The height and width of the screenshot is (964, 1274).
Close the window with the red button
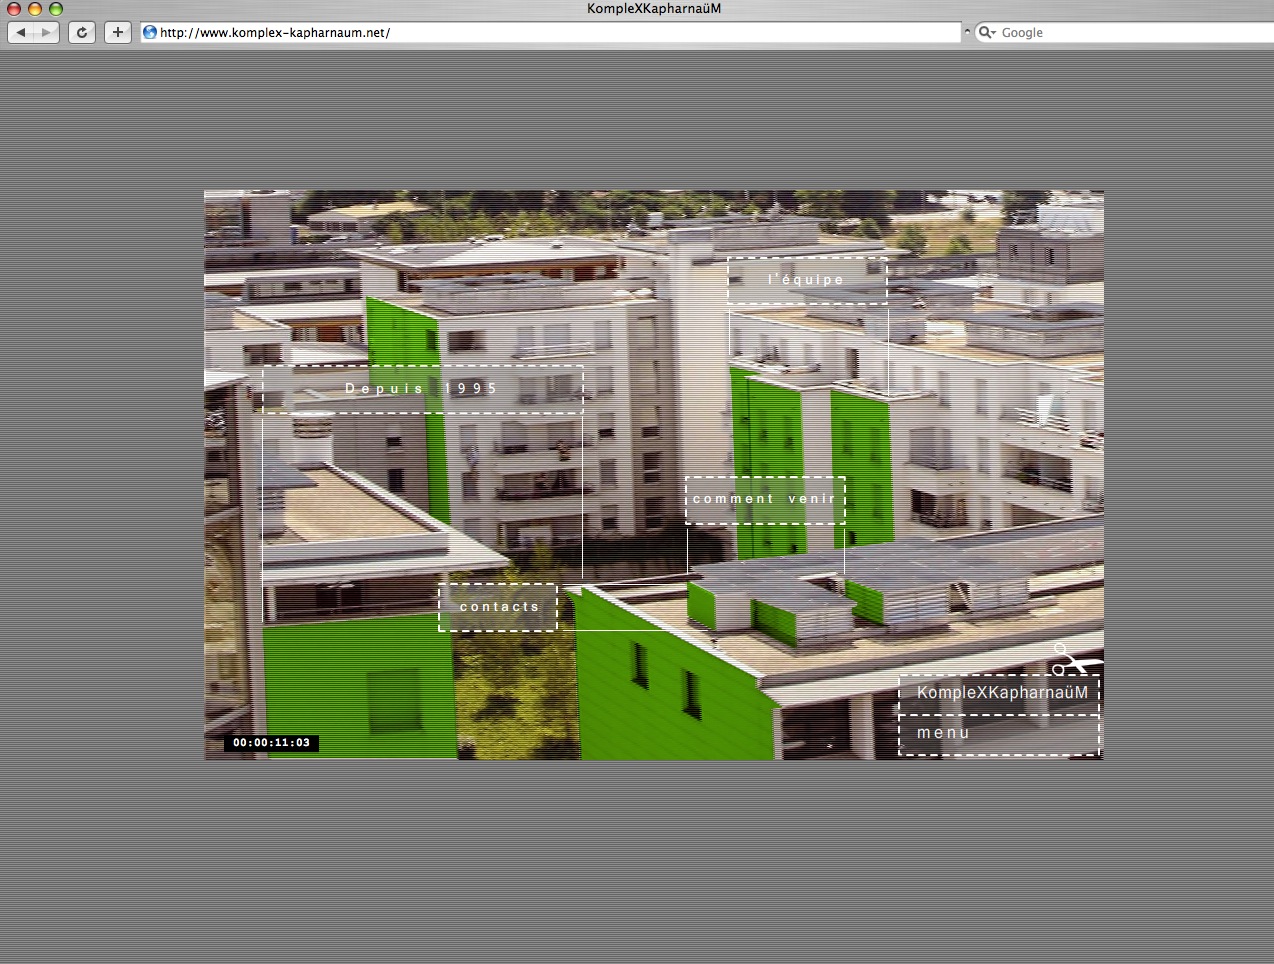[14, 8]
